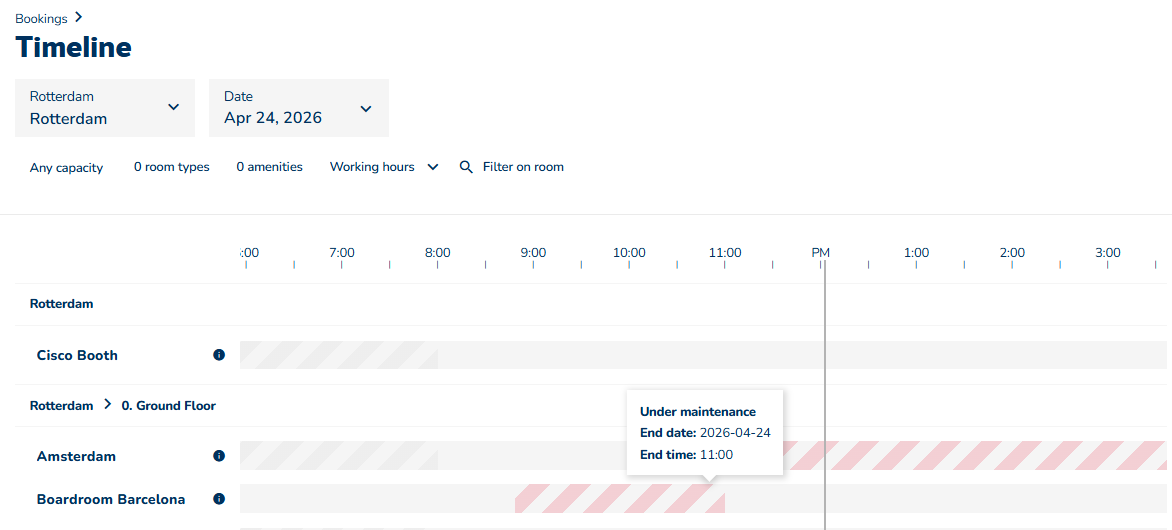Screen dimensions: 1172x530
Task: Click the Filter on room field
Action: tap(523, 167)
